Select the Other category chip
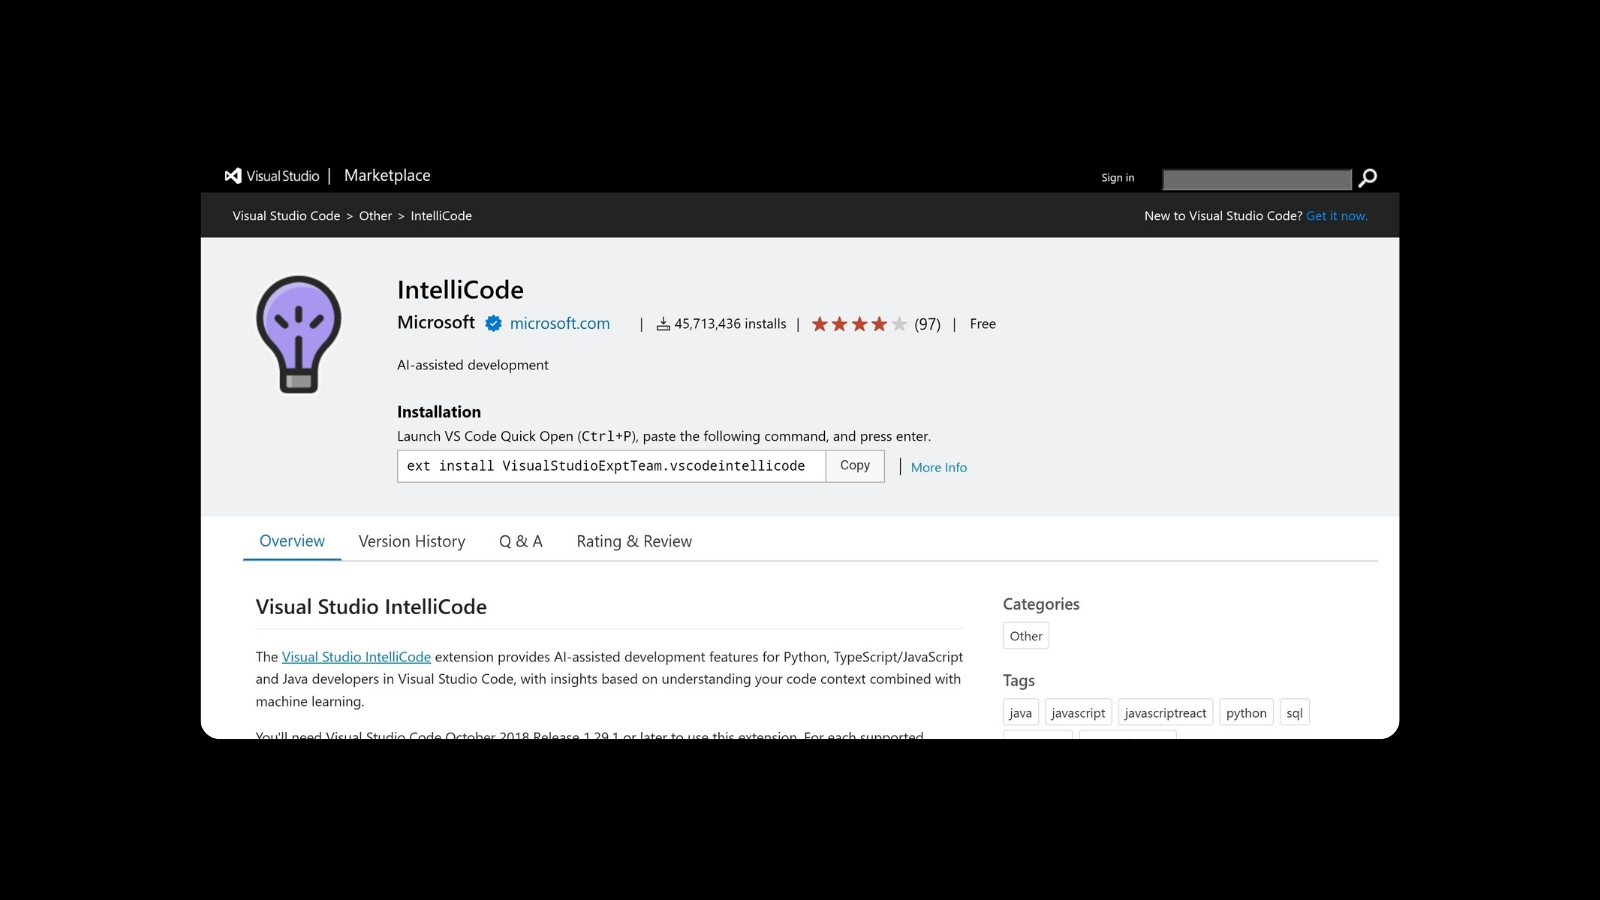 [x=1026, y=636]
